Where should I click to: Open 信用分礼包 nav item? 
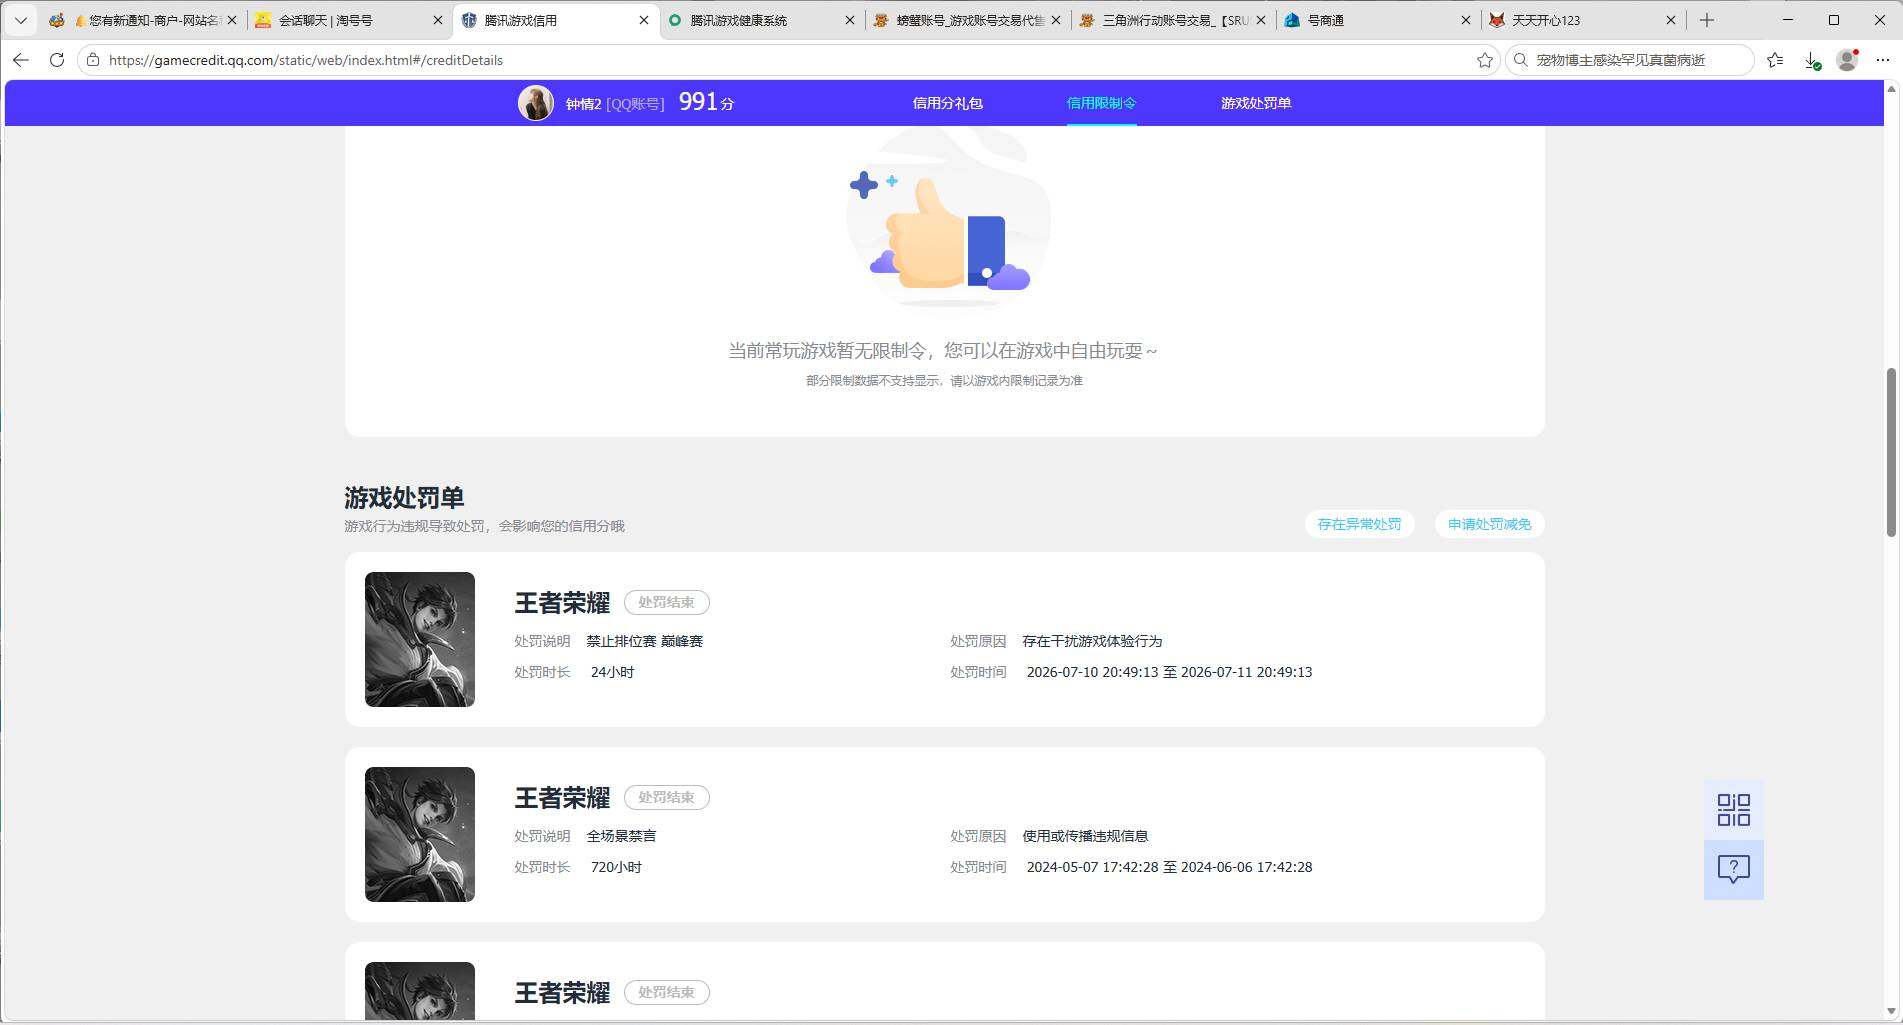(947, 103)
